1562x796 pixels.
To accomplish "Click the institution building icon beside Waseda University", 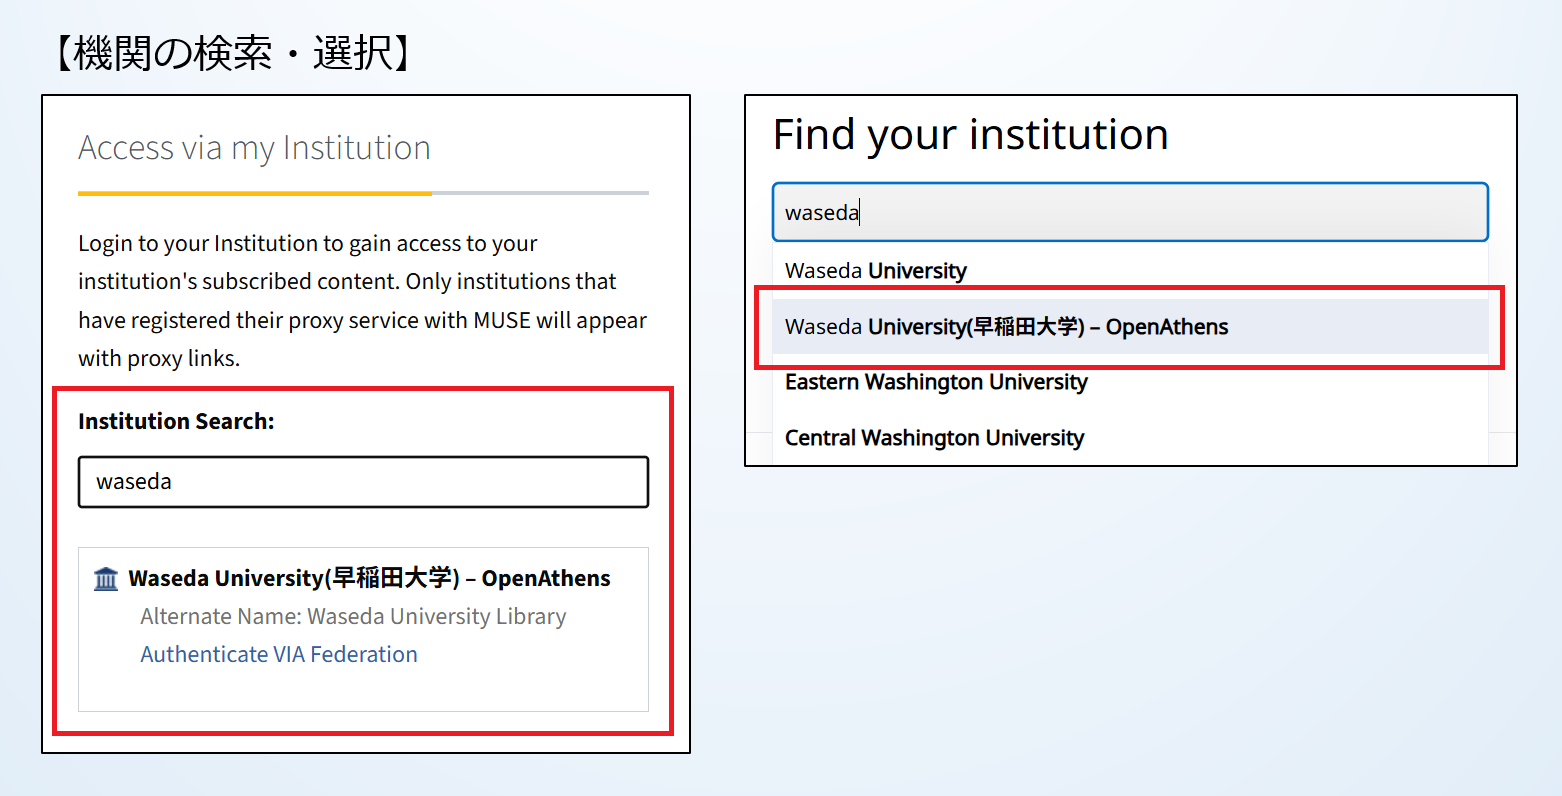I will pos(105,579).
